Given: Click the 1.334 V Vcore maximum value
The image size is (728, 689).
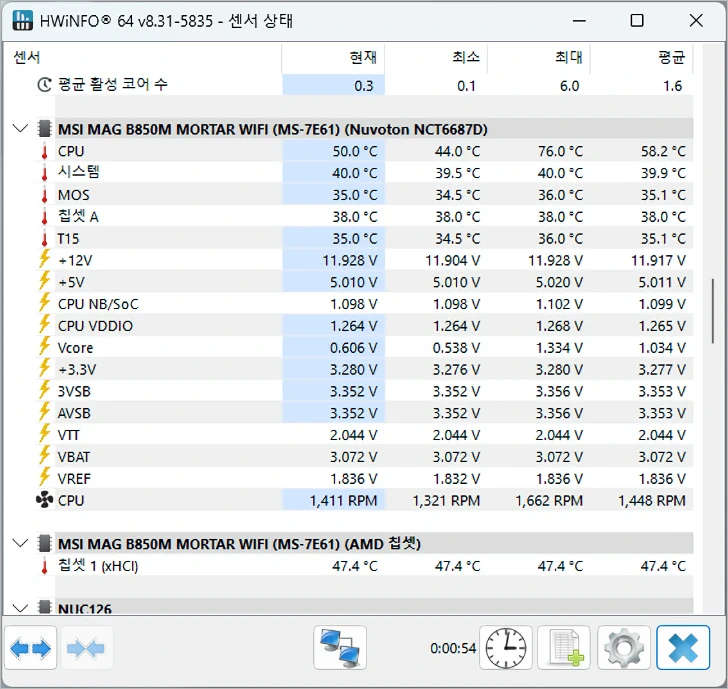Looking at the screenshot, I should [x=559, y=348].
